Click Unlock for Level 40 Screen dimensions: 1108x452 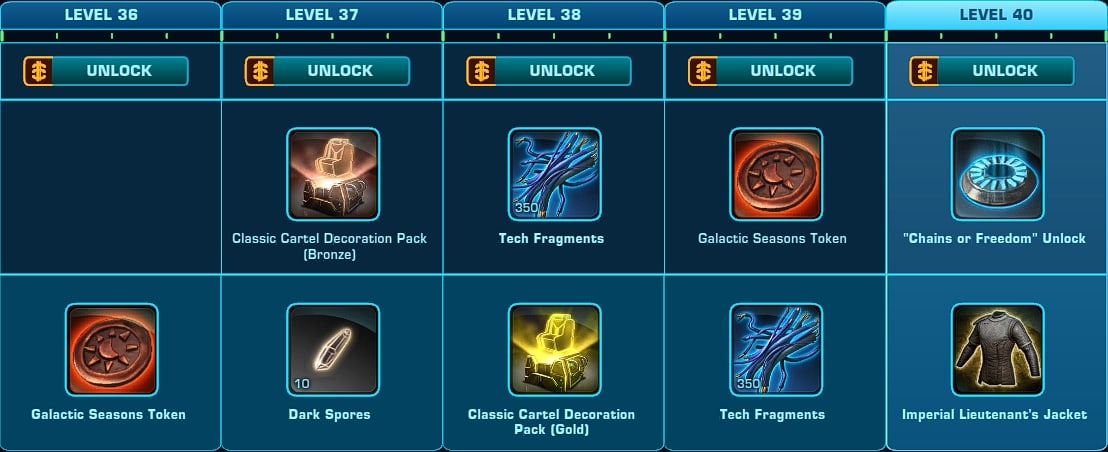point(992,71)
